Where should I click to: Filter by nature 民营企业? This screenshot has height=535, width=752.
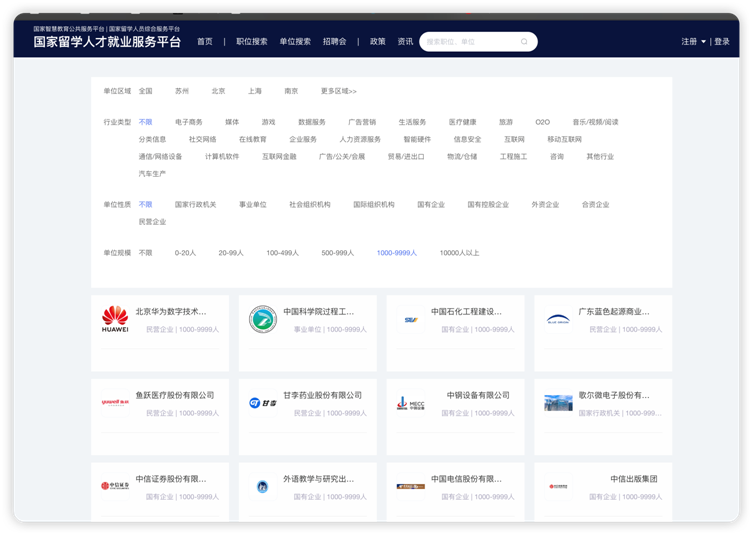pos(152,222)
